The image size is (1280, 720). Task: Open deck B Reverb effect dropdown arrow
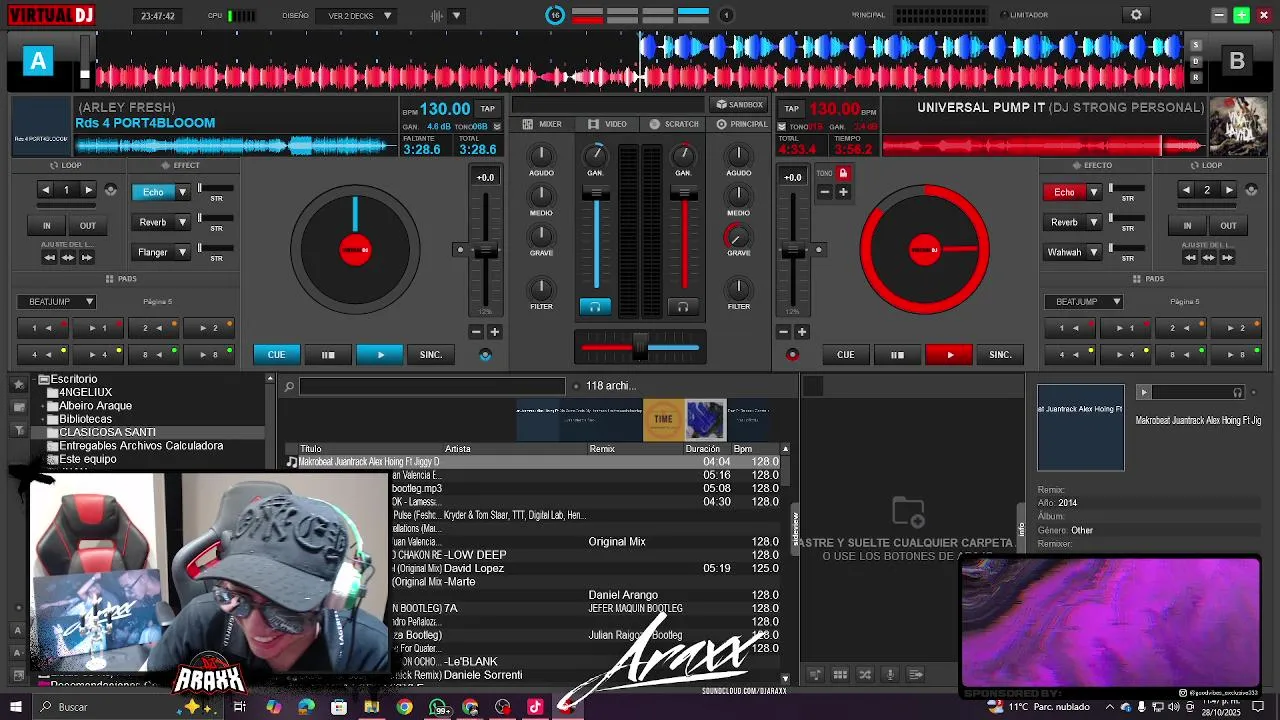pyautogui.click(x=1093, y=222)
